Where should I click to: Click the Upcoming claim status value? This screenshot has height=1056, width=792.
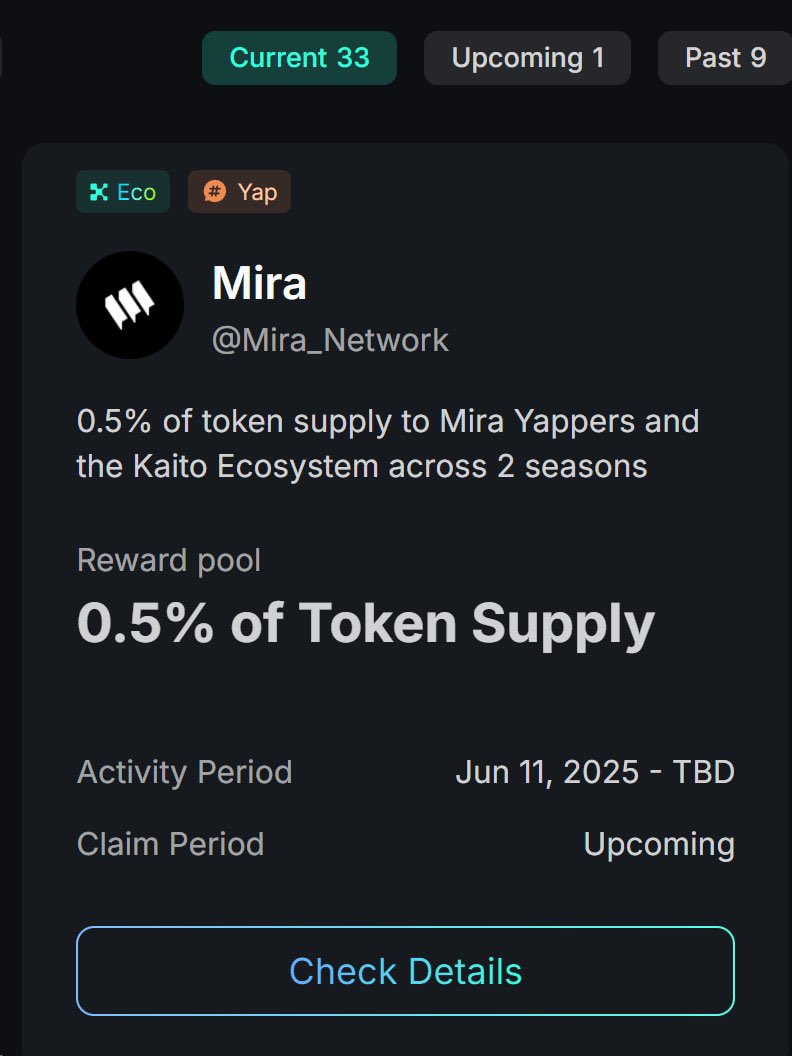coord(659,845)
